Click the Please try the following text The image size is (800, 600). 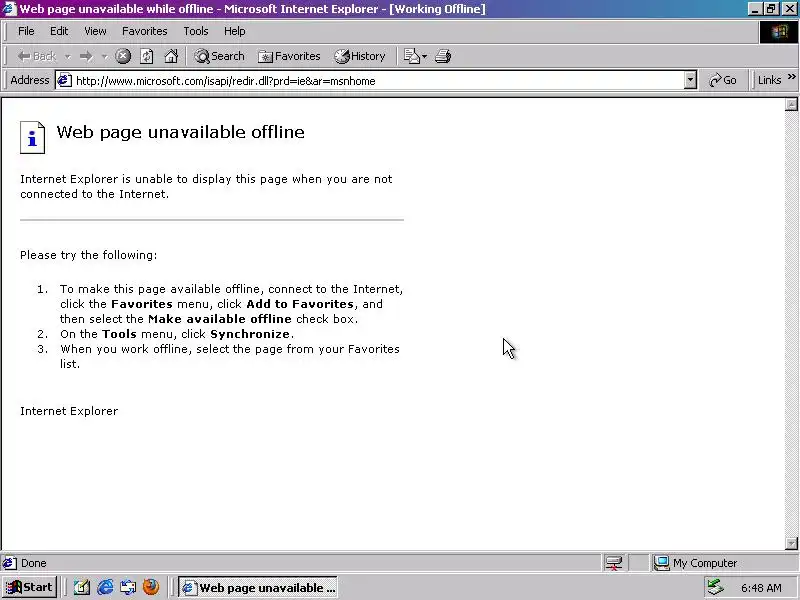[x=89, y=255]
